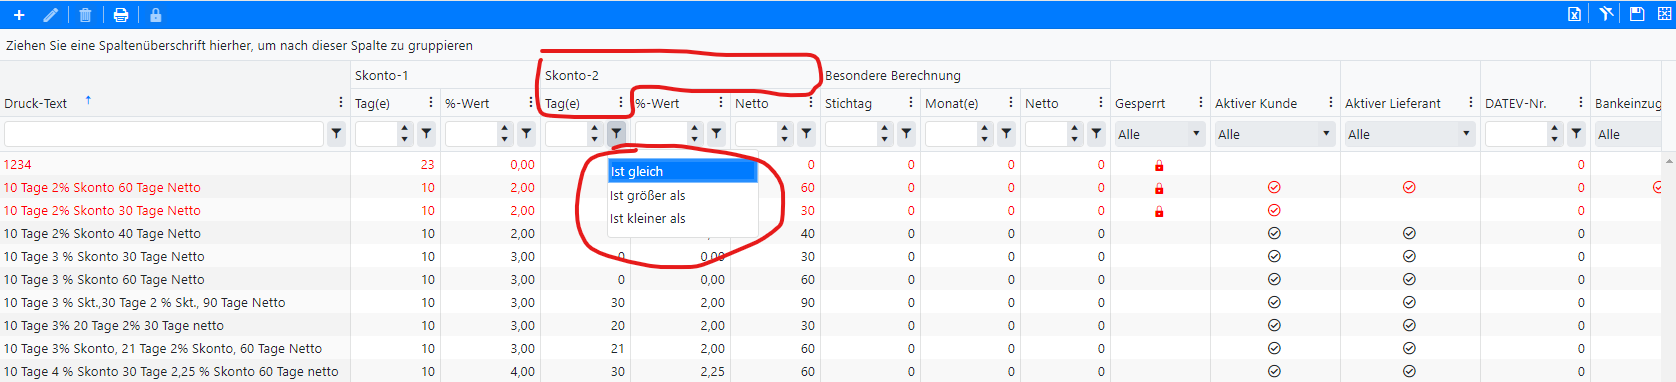1676x382 pixels.
Task: Open filter operator for Skonto-2 Netto
Action: coord(807,133)
